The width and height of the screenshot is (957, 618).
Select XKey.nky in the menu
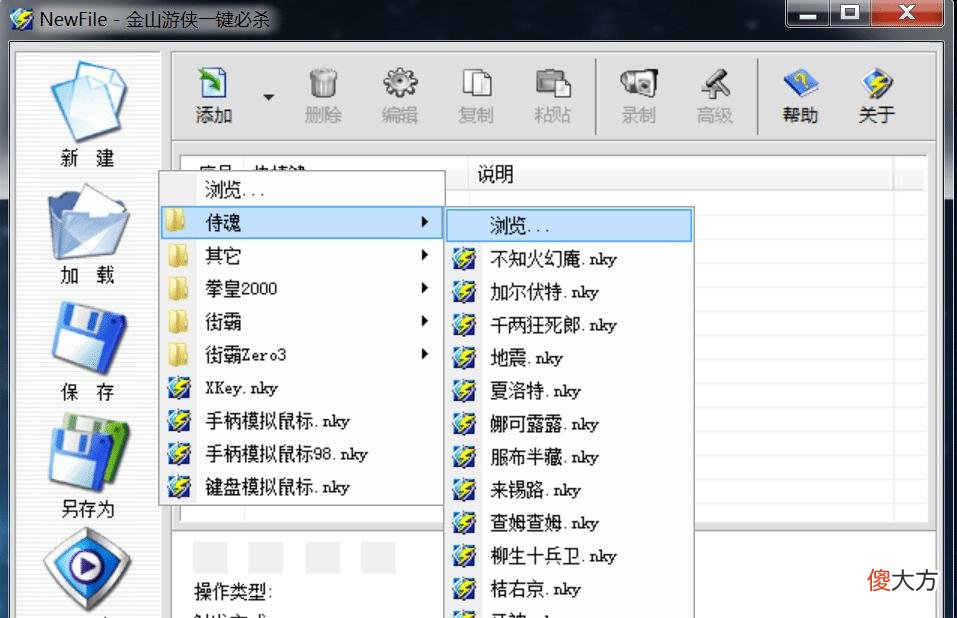[302, 387]
